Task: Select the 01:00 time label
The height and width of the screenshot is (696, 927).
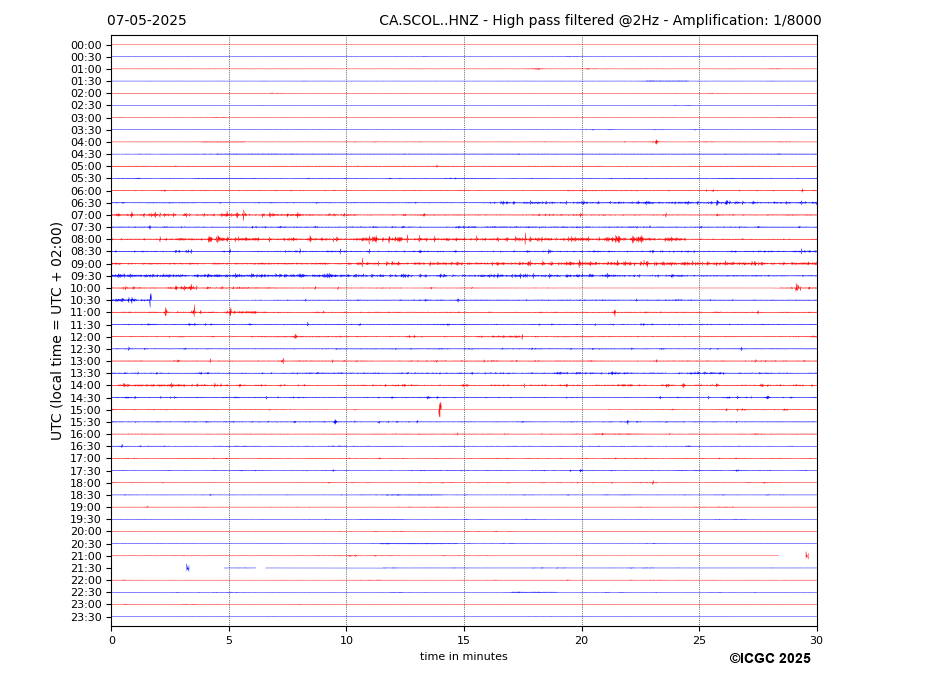Action: (86, 70)
